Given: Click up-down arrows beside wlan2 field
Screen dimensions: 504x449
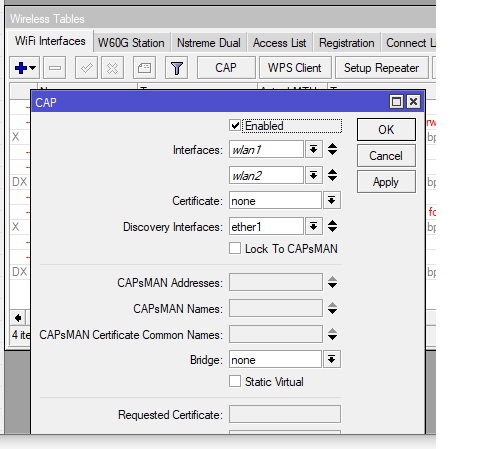Looking at the screenshot, I should [332, 175].
